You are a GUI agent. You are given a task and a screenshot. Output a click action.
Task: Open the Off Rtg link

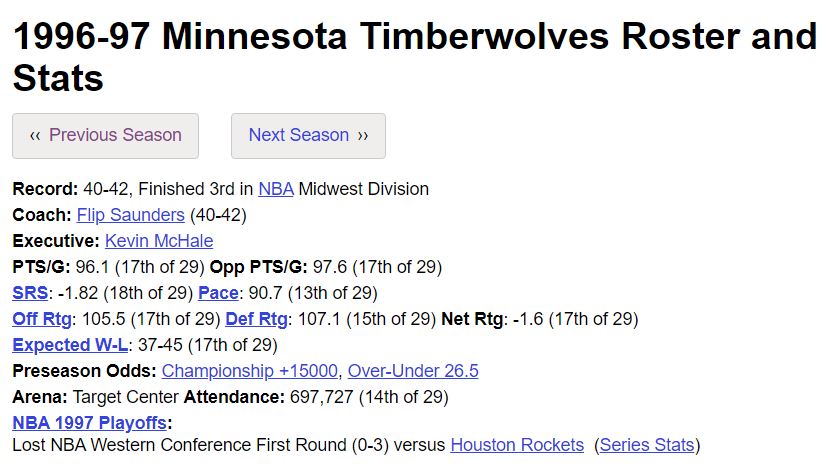[x=42, y=319]
